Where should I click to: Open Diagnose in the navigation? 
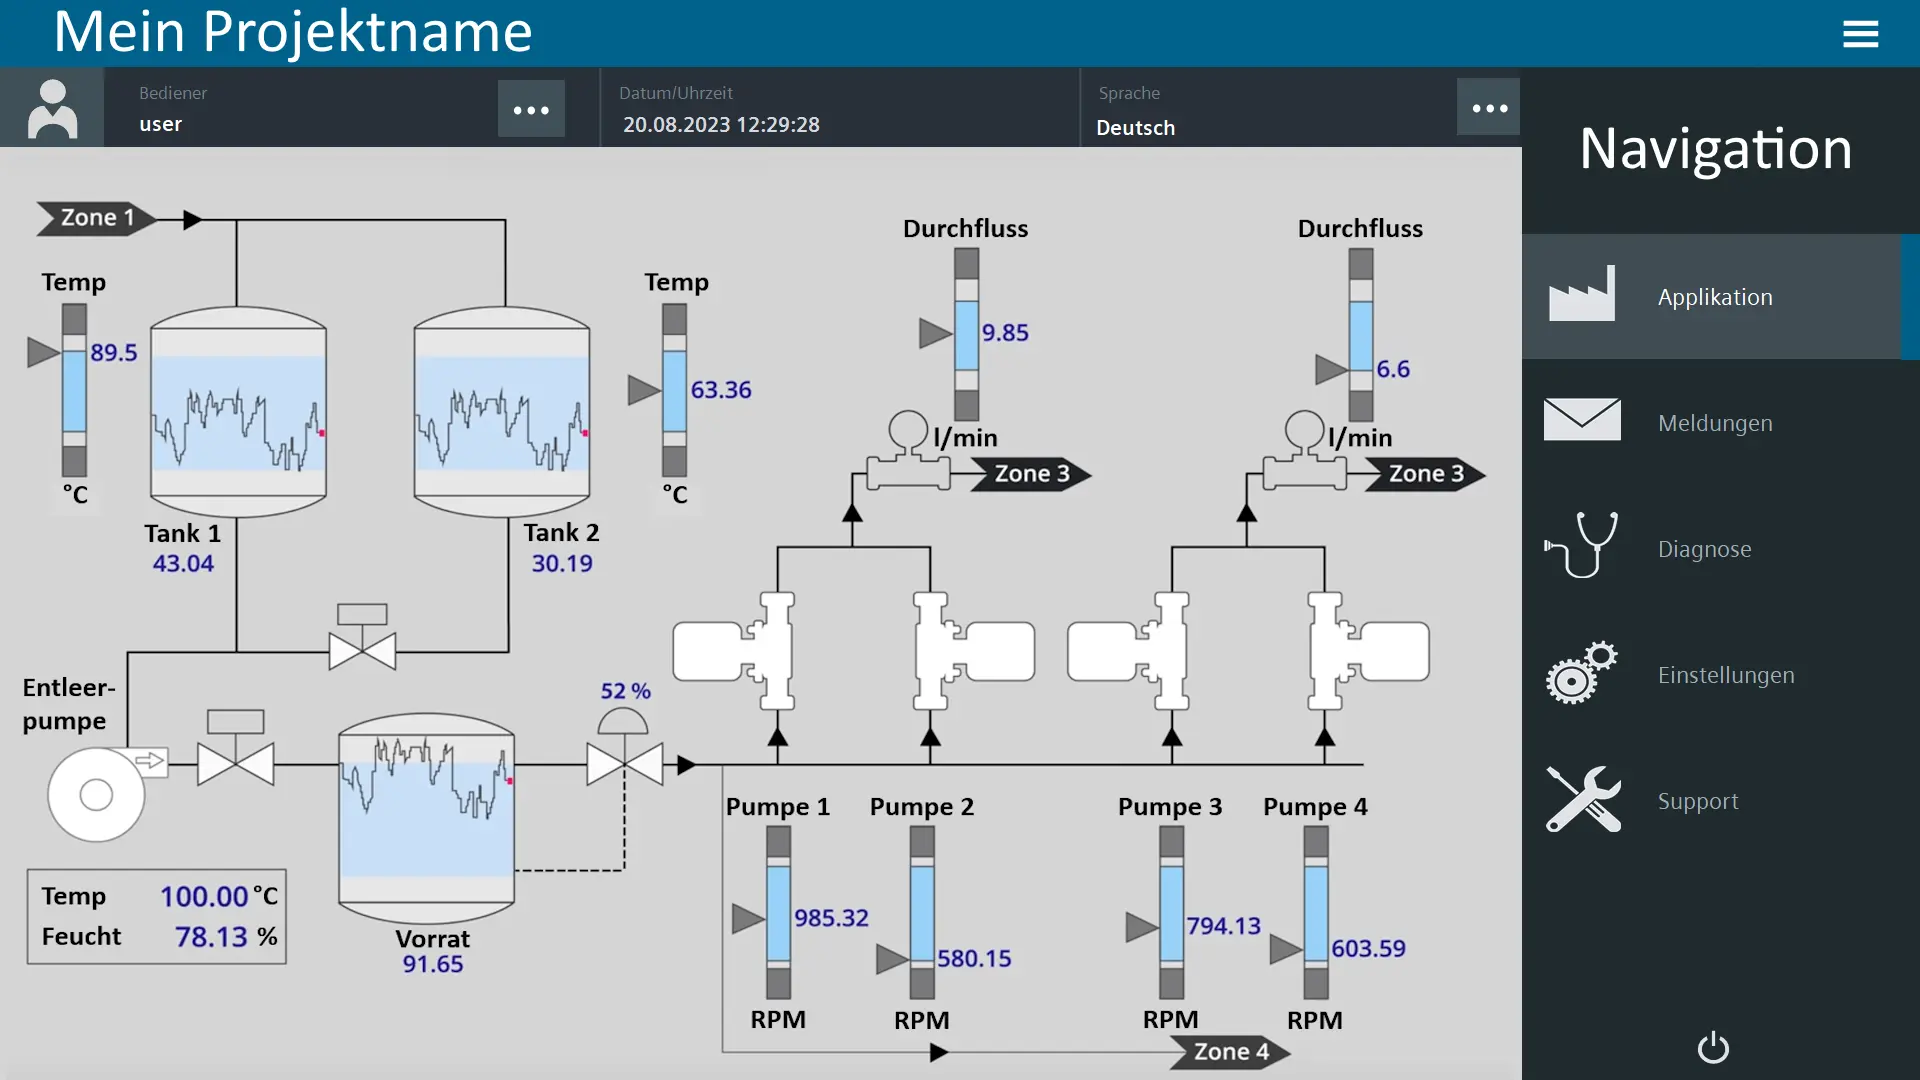[1720, 549]
